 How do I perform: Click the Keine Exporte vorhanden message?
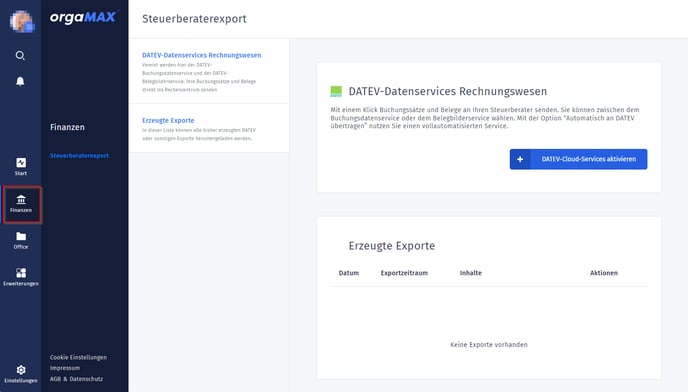click(489, 345)
